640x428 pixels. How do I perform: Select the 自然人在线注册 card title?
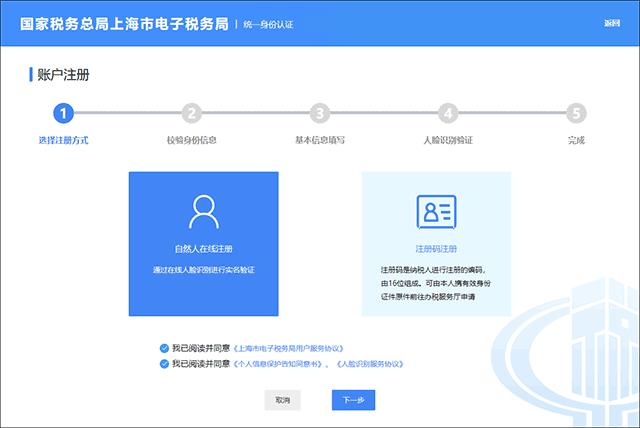tap(203, 248)
